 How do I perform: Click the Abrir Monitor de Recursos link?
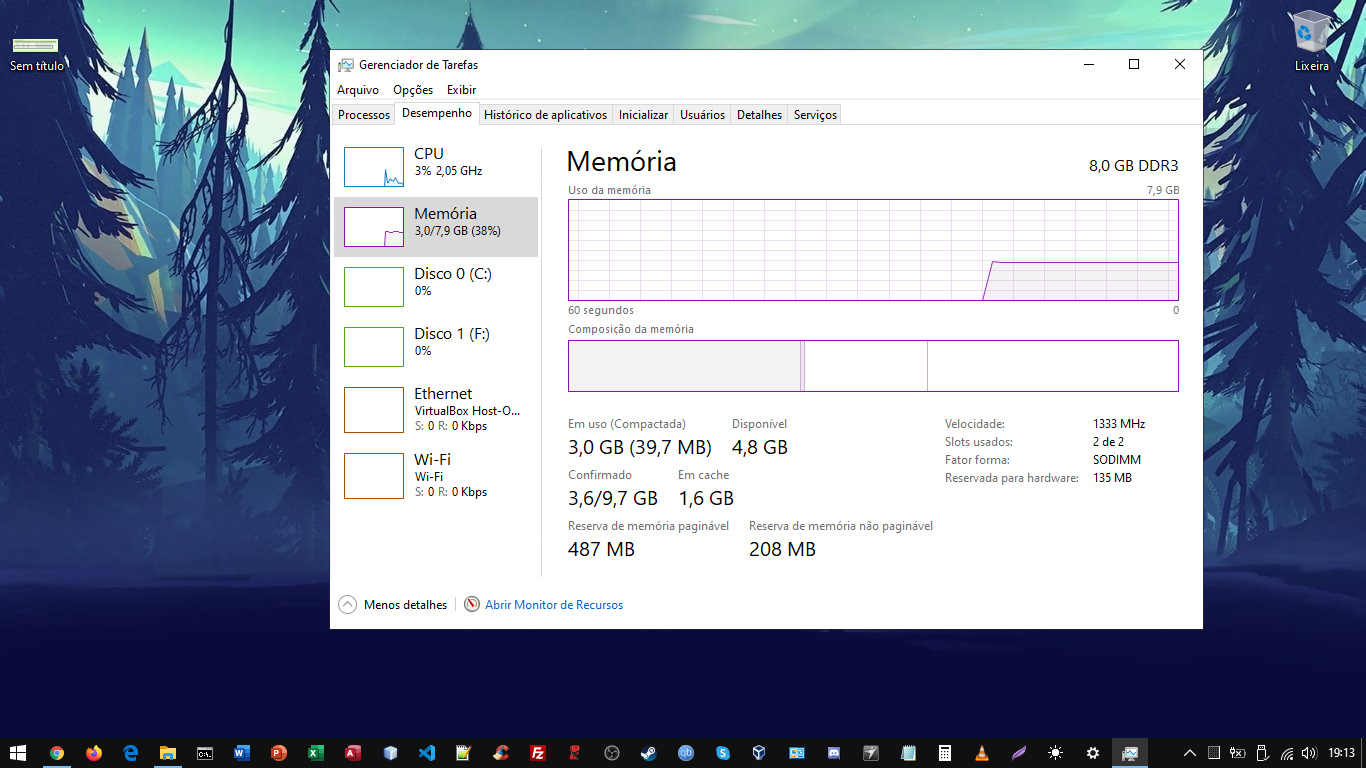pyautogui.click(x=553, y=605)
